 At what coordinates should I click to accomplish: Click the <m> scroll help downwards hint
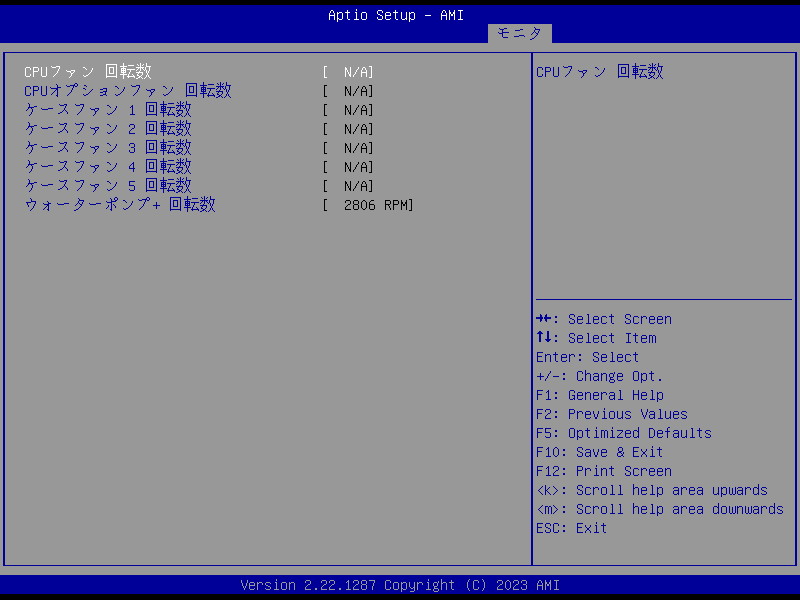[660, 509]
